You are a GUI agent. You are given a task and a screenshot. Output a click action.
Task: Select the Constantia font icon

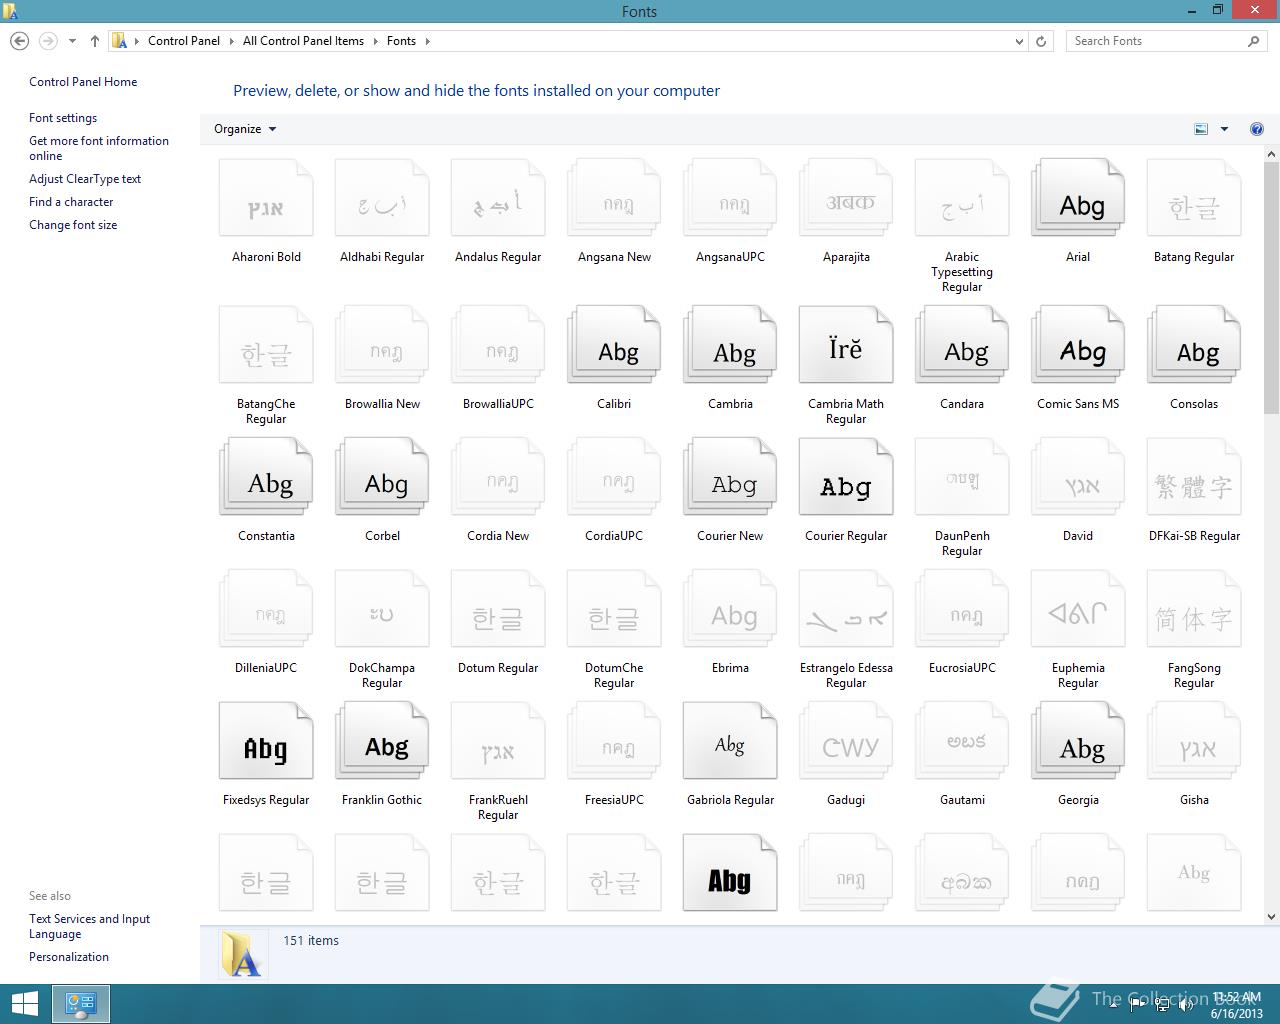[x=266, y=477]
